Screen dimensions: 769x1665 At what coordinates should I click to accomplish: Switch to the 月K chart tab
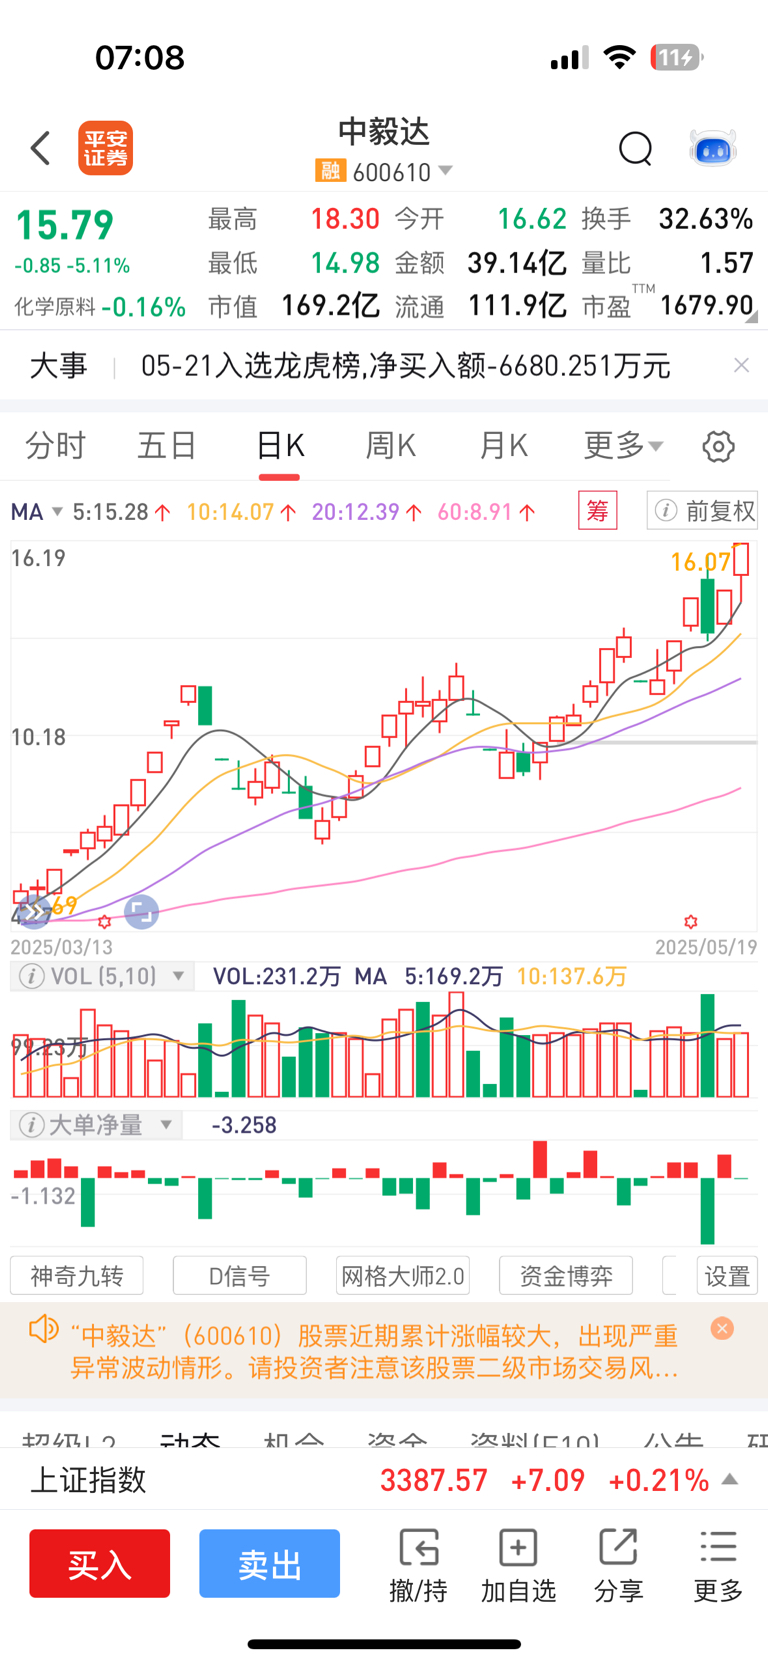(503, 445)
